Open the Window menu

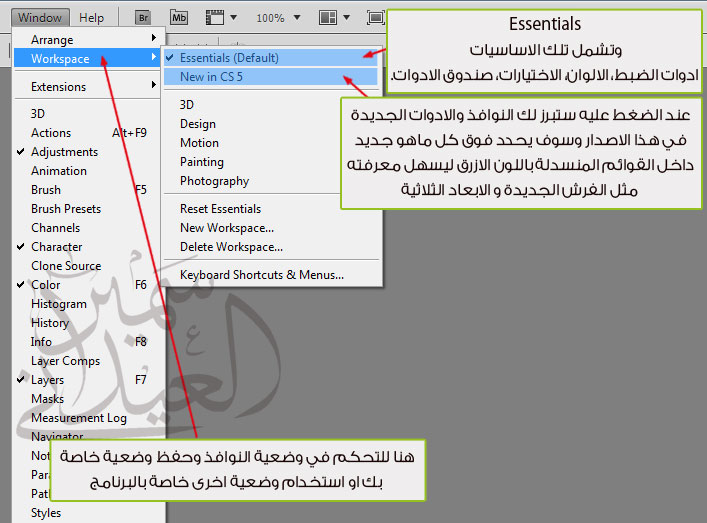click(40, 18)
